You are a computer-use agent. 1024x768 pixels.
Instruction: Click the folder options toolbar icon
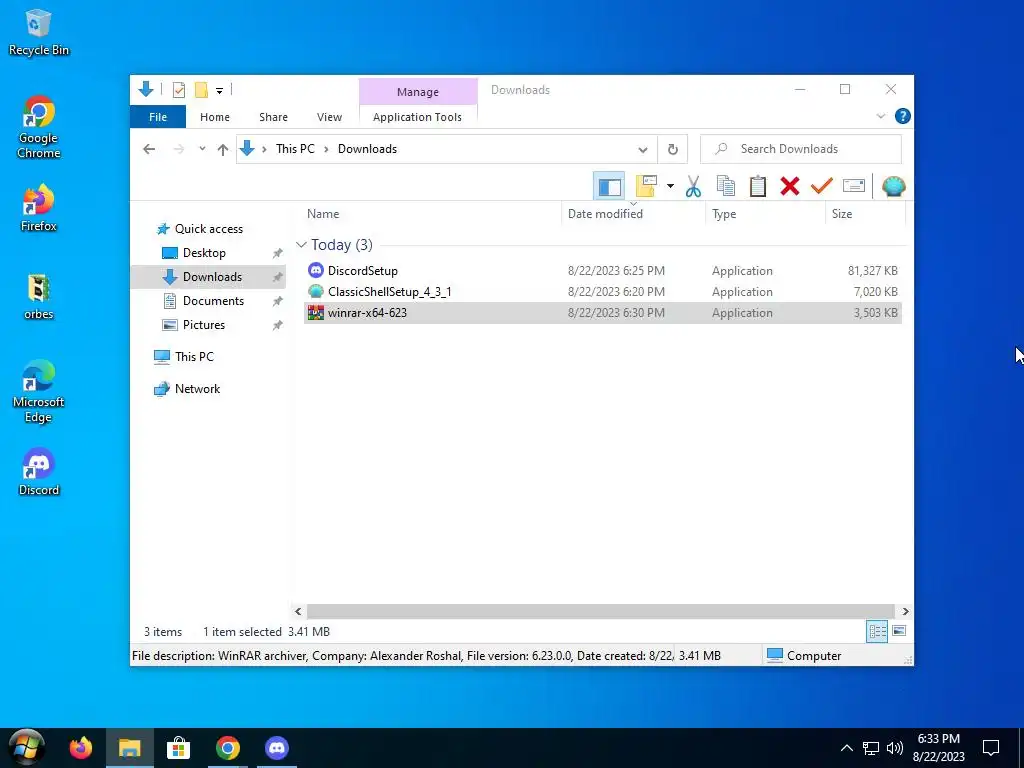tap(646, 187)
